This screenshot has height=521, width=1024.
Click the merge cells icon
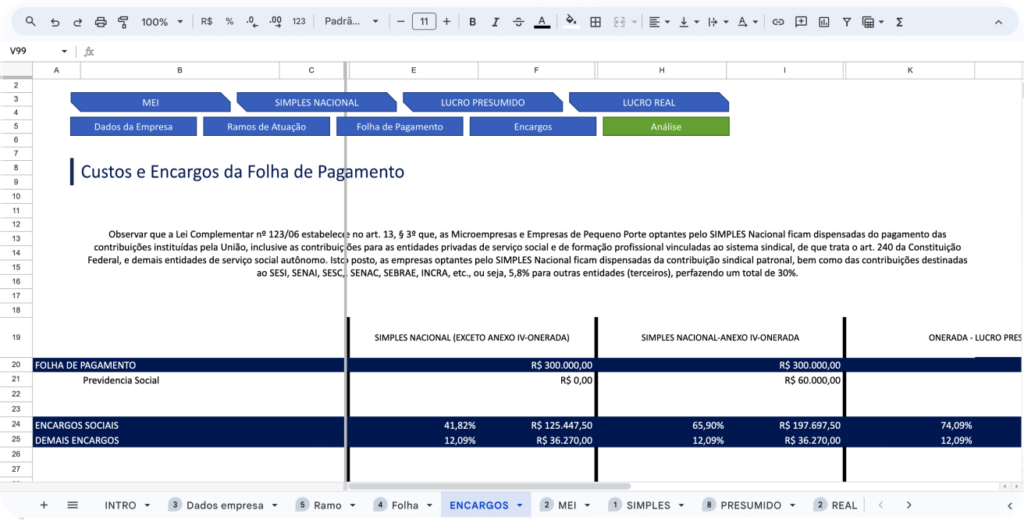(619, 22)
